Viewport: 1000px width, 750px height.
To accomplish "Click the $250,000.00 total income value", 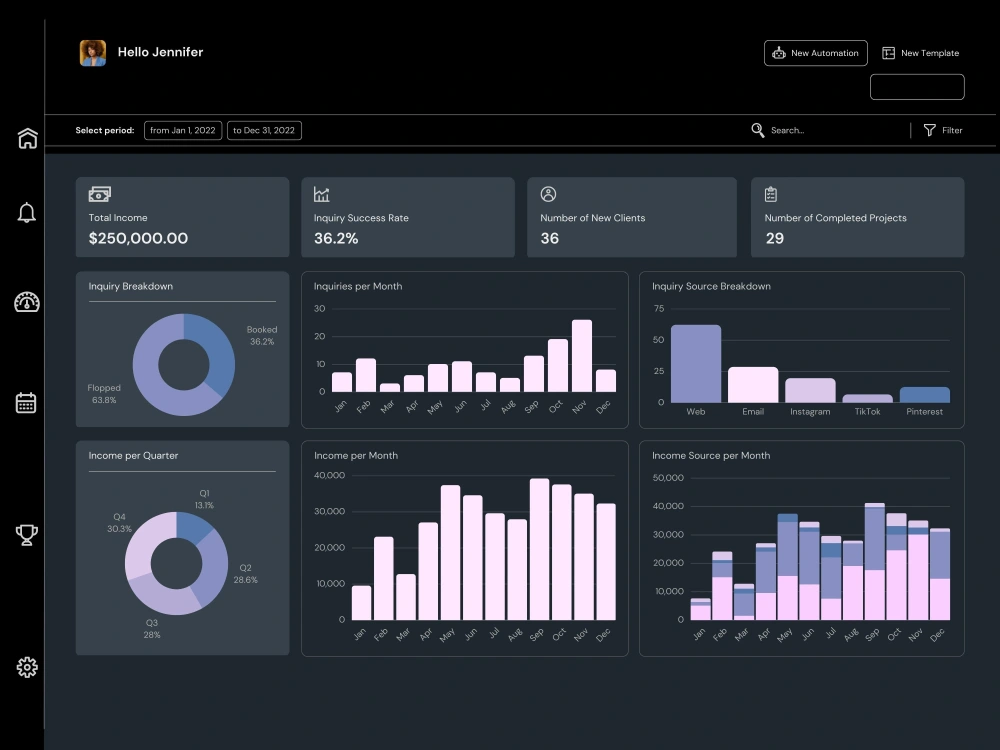I will click(138, 239).
